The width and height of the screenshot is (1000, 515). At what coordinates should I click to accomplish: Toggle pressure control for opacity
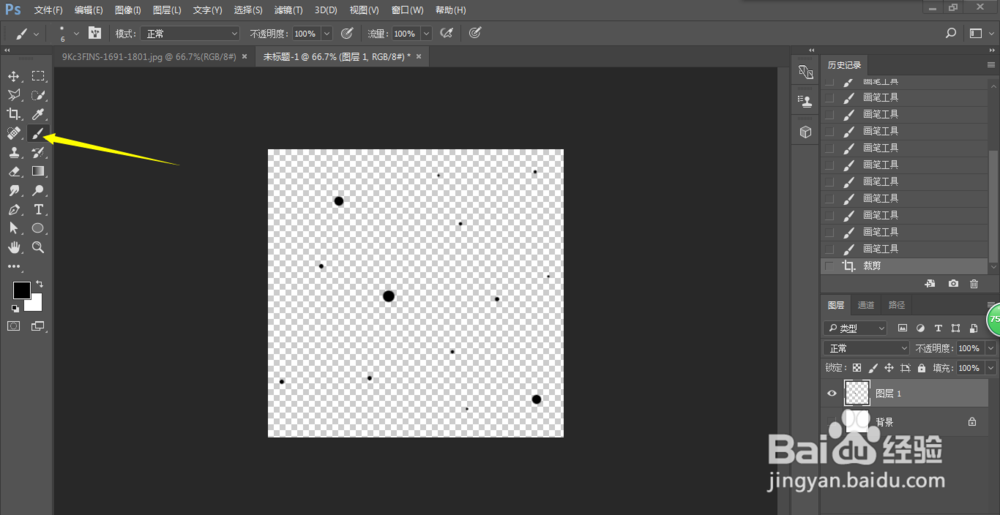(347, 33)
